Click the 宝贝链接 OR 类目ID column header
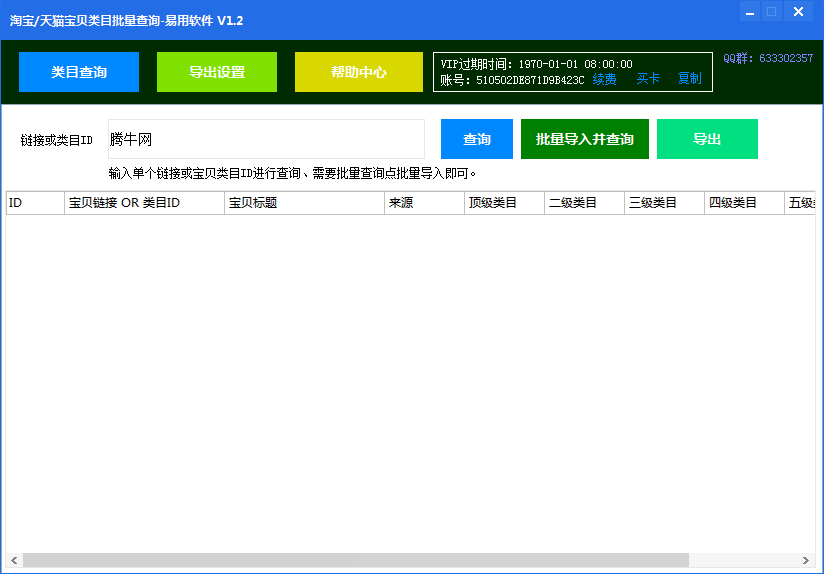Image resolution: width=824 pixels, height=574 pixels. pos(144,203)
